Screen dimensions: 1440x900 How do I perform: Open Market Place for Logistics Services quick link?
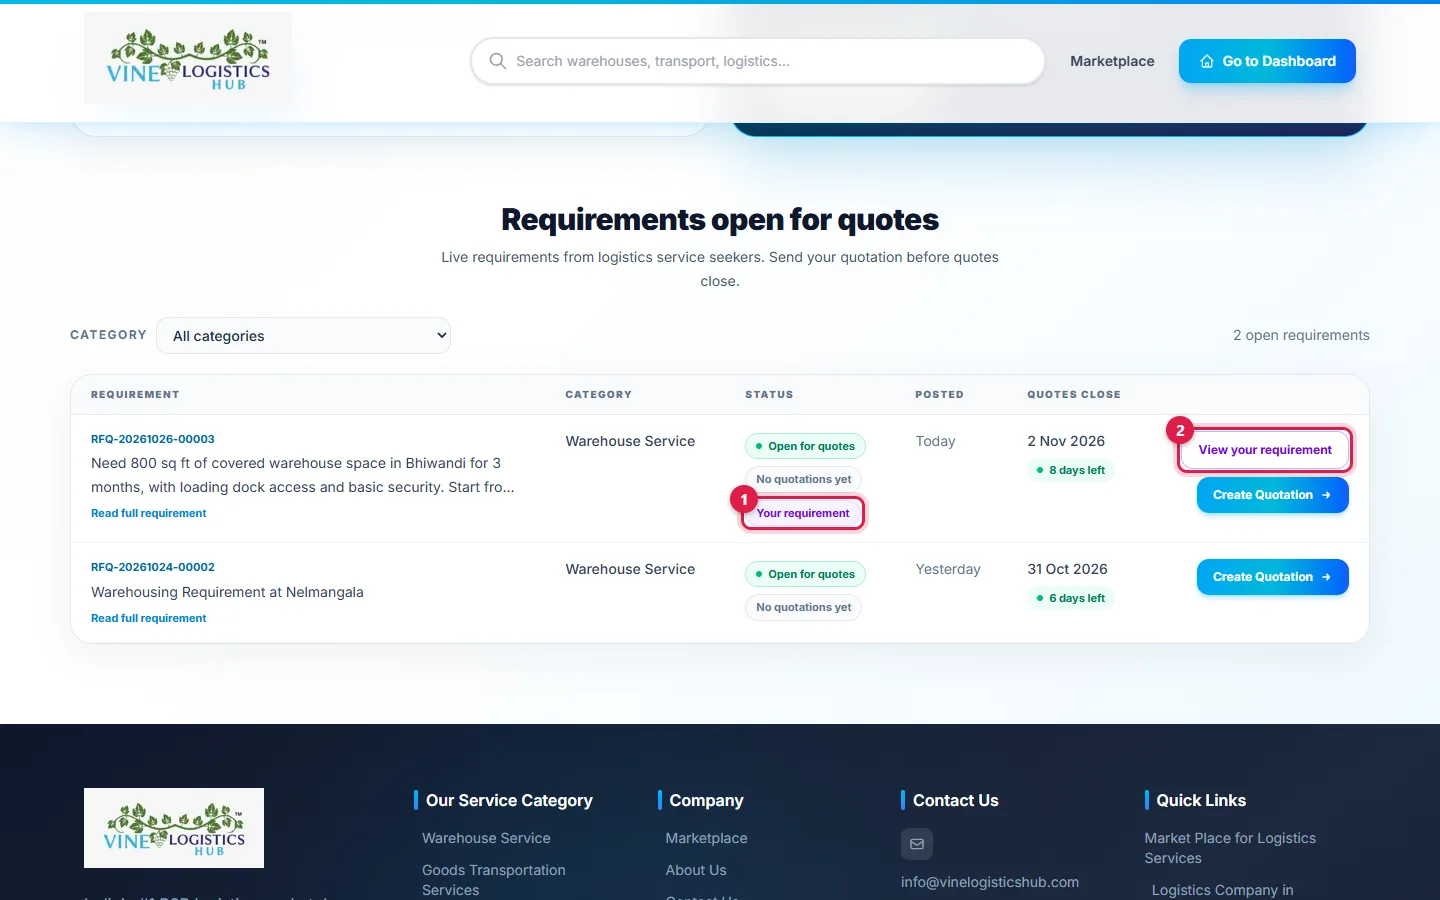click(x=1230, y=848)
